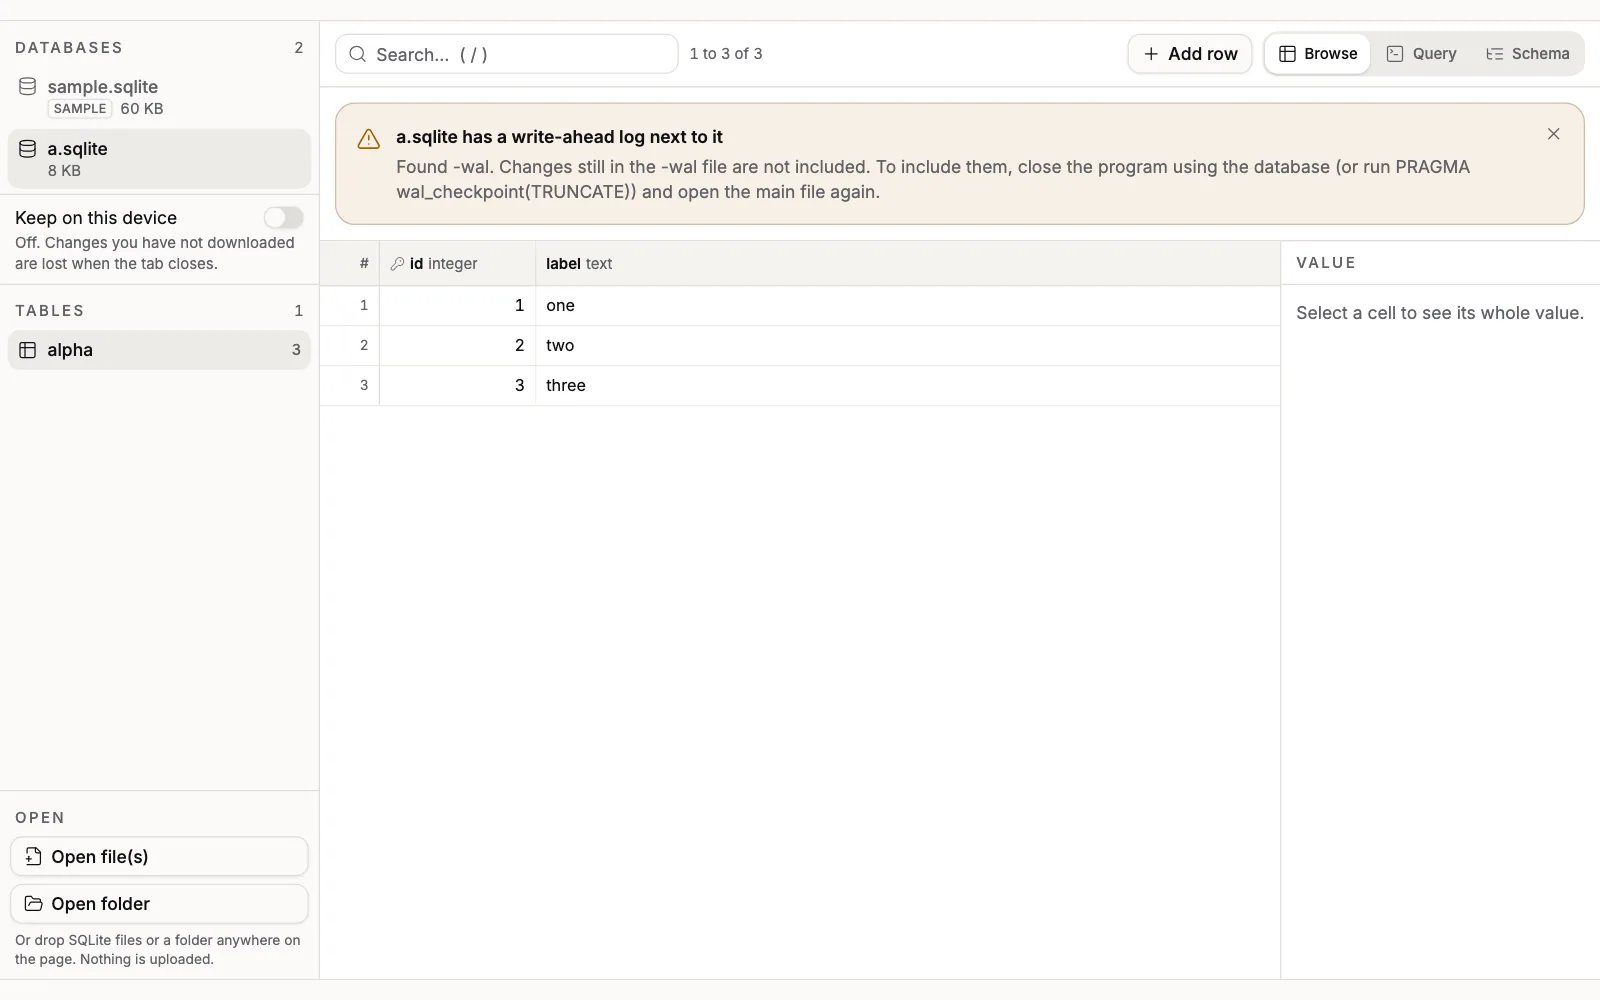1600x1000 pixels.
Task: Click the DATABASES section heading
Action: [x=69, y=48]
